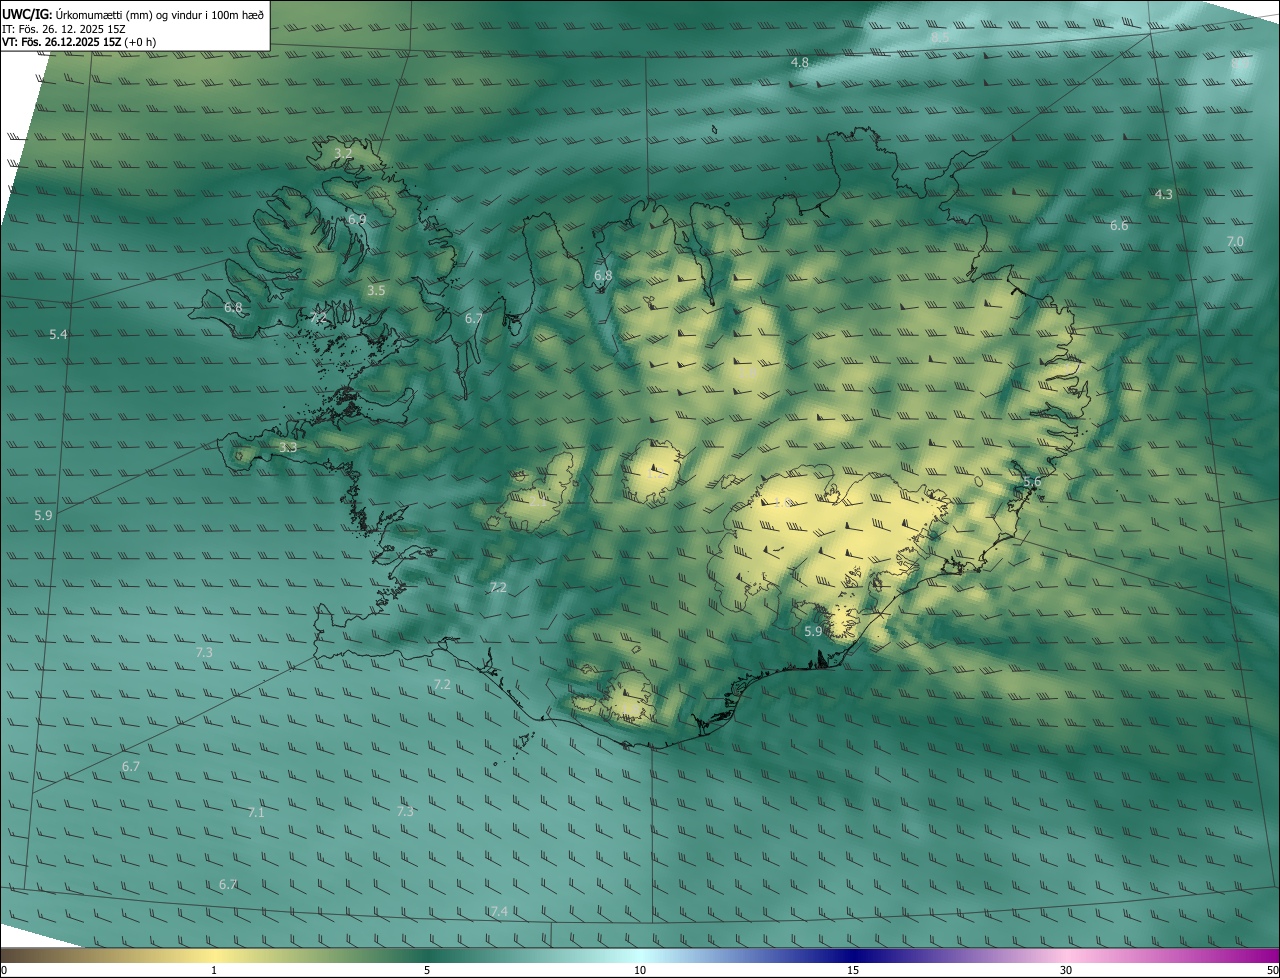Viewport: 1280px width, 978px height.
Task: Click the 7.0 value label
Action: 1235,241
